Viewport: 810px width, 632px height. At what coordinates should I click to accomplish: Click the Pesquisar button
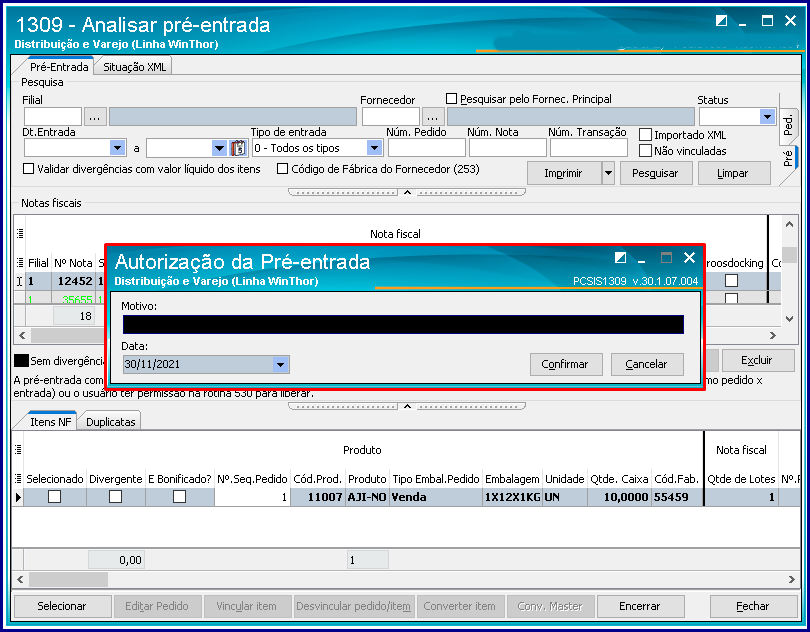[656, 173]
